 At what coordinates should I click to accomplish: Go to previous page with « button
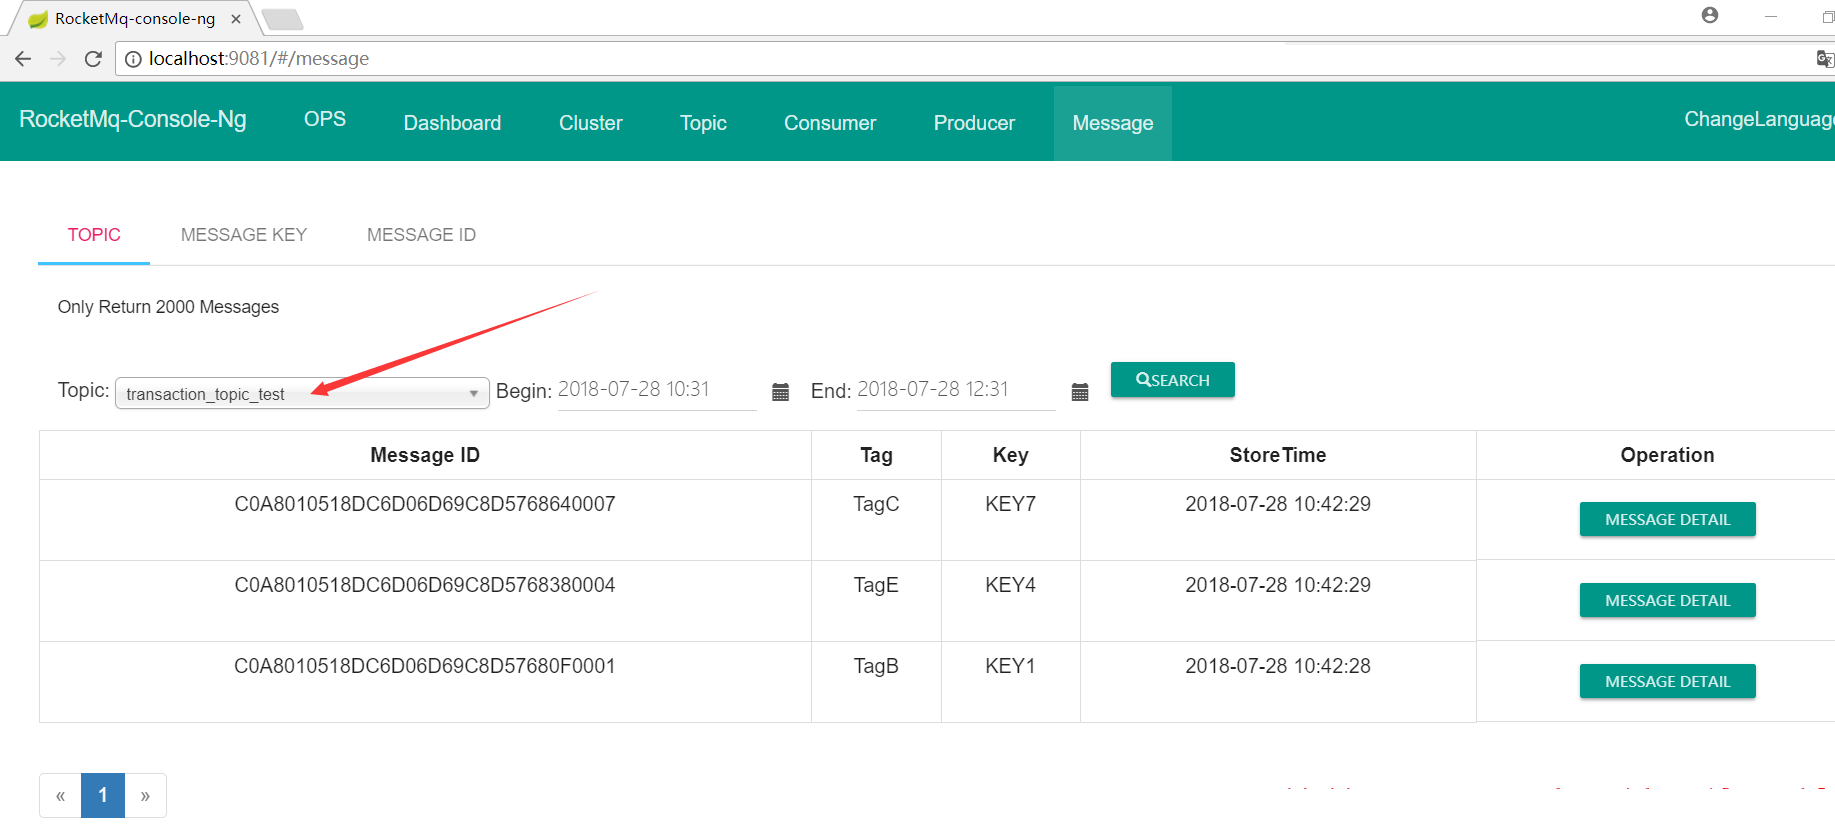pos(60,796)
